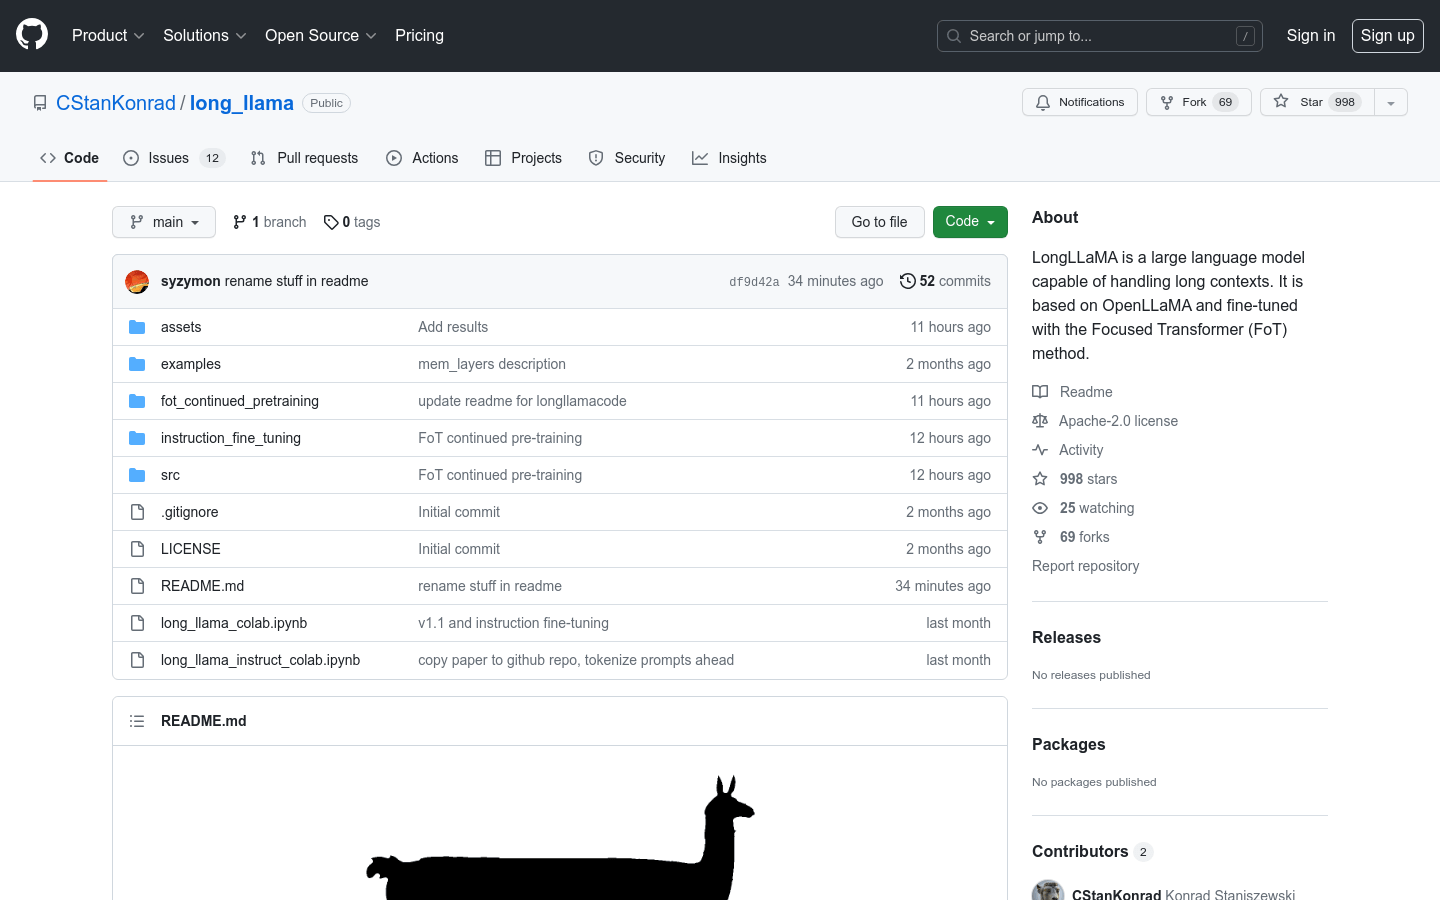
Task: Click the CStanKonrad contributor avatar
Action: click(x=1048, y=890)
